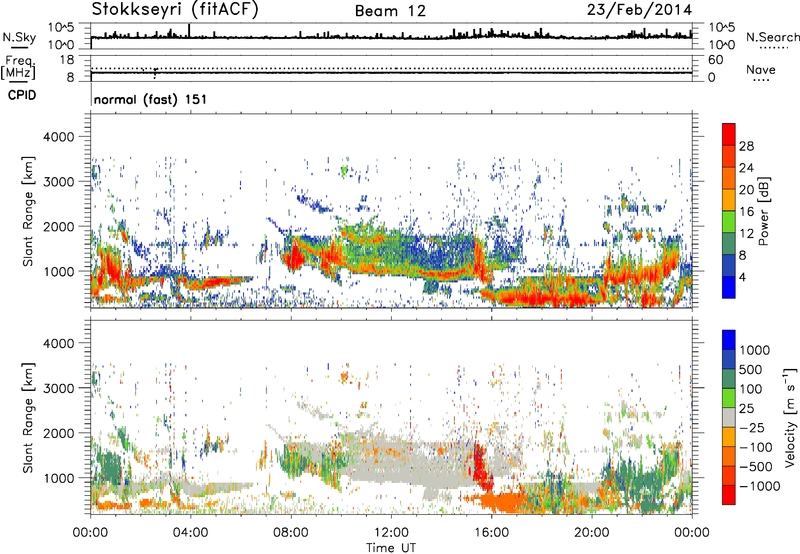Screen dimensions: 800x554
Task: Click the '28' Power colorbar value
Action: pyautogui.click(x=746, y=146)
